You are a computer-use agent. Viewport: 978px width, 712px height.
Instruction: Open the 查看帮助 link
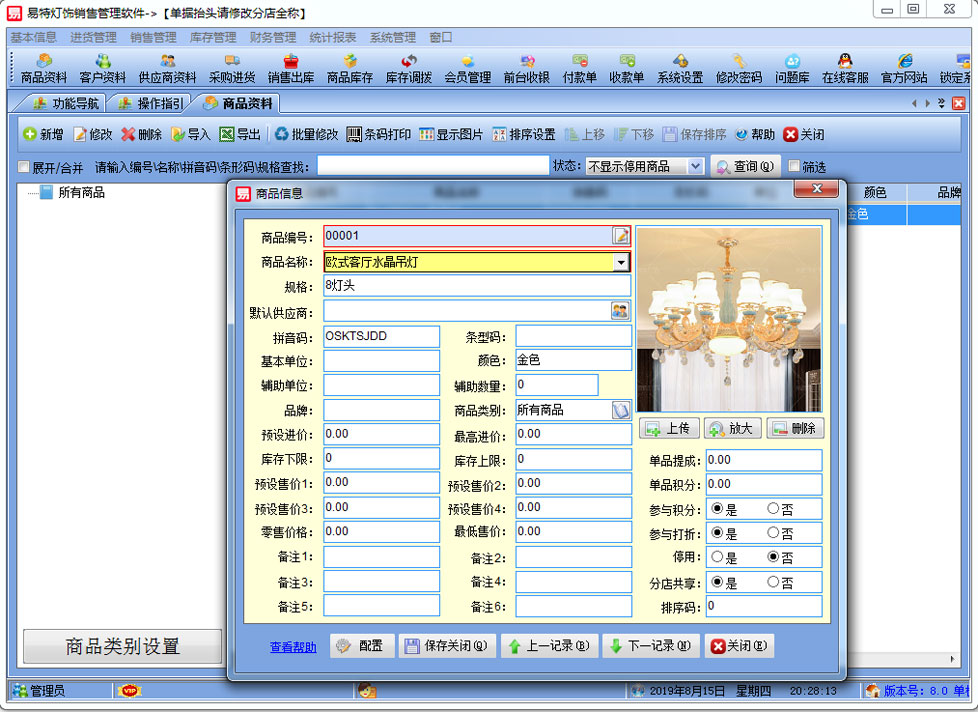(293, 647)
